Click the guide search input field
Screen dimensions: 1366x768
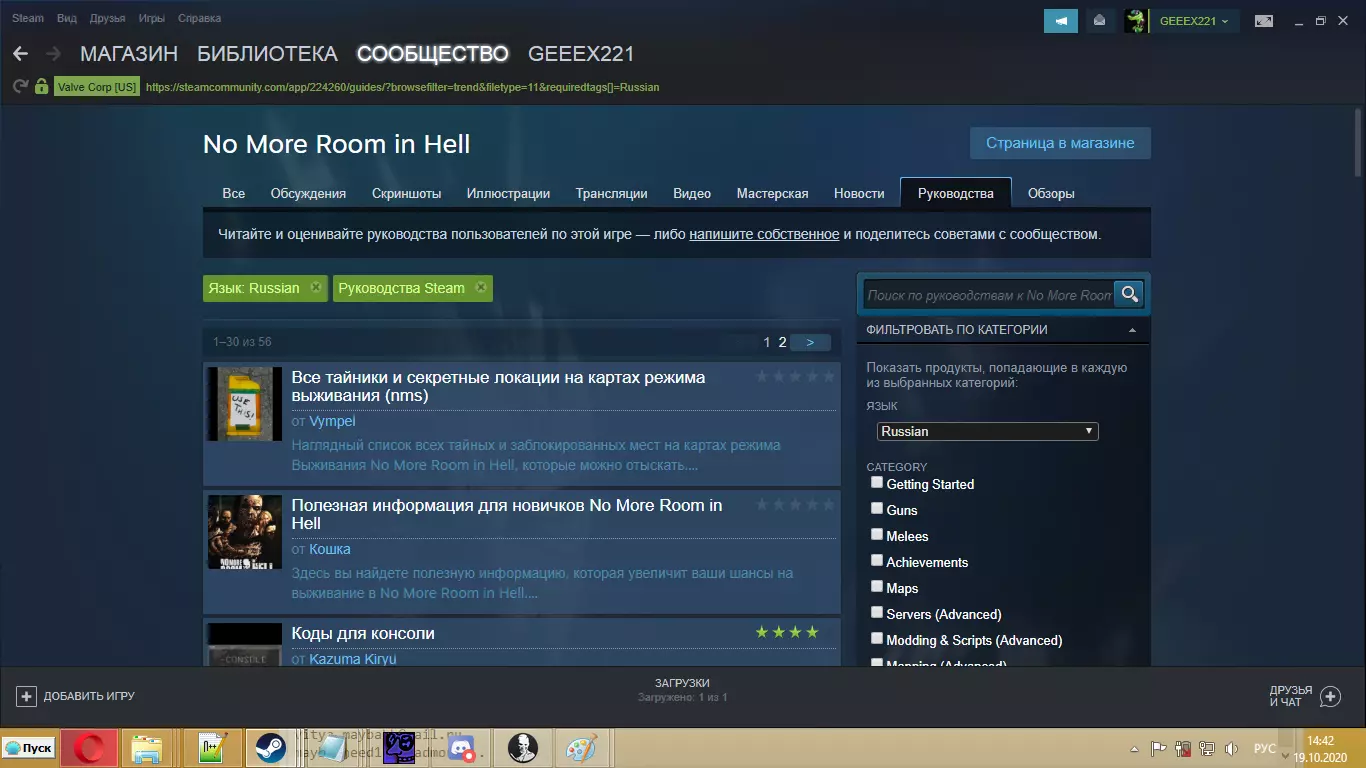pyautogui.click(x=989, y=295)
